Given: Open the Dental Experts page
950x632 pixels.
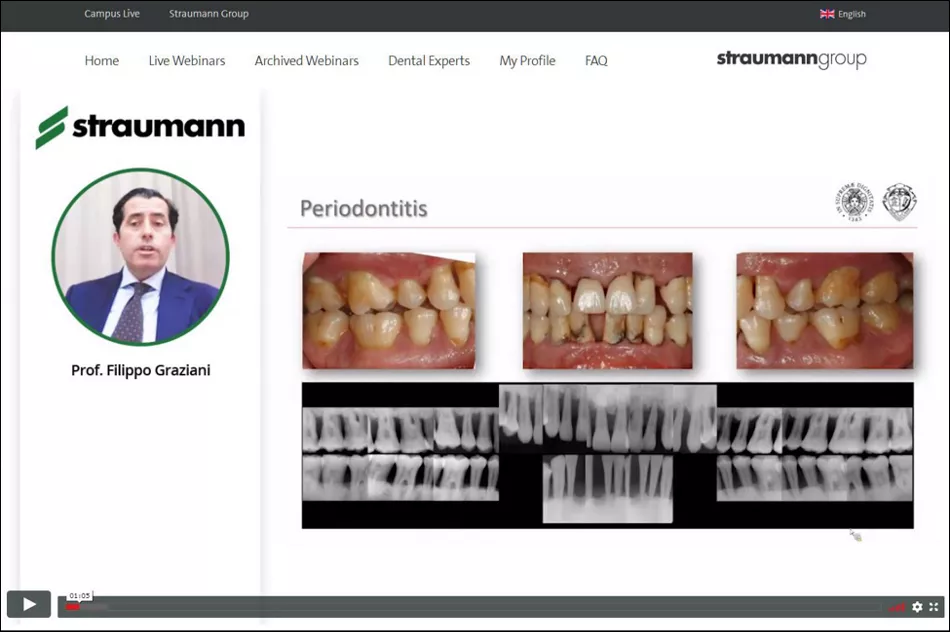Looking at the screenshot, I should tap(429, 61).
